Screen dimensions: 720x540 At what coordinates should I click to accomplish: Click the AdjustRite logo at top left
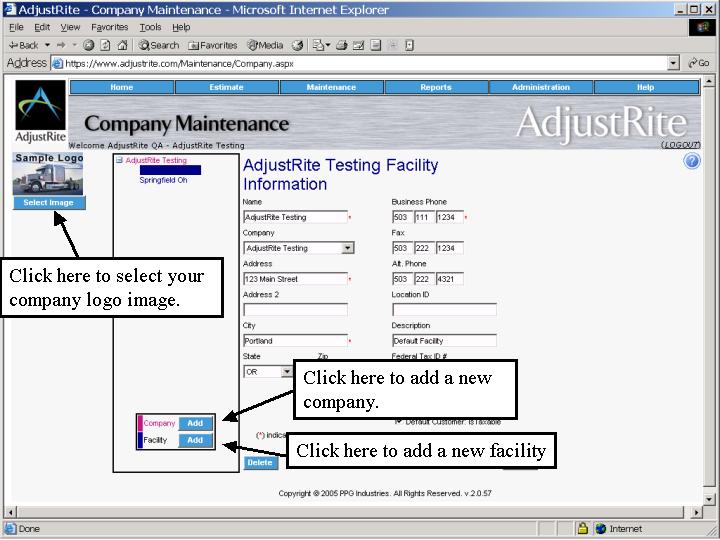(40, 111)
